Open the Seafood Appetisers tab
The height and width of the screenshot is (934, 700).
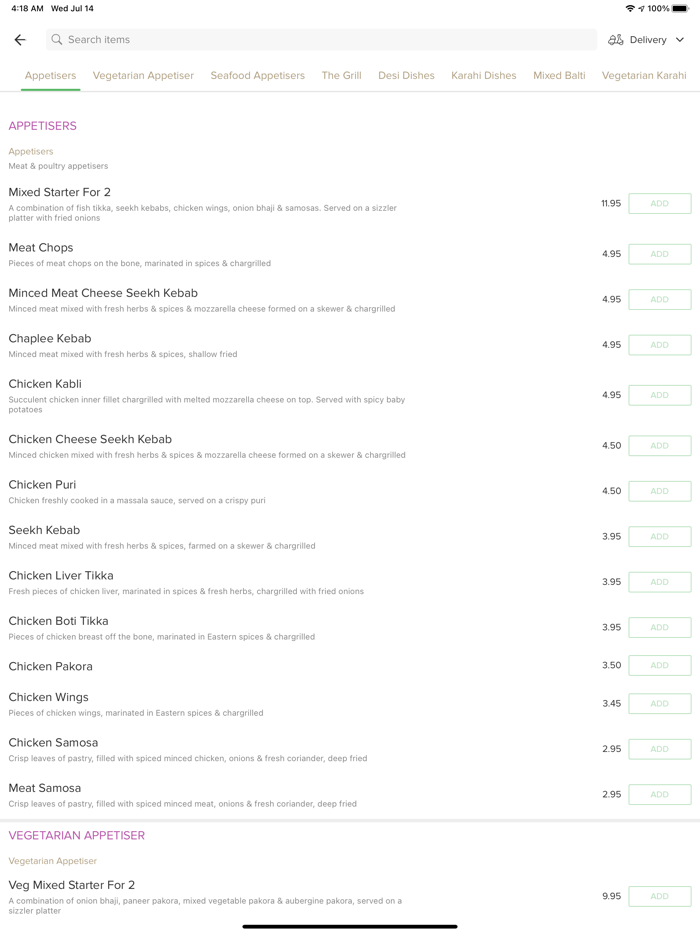click(257, 75)
